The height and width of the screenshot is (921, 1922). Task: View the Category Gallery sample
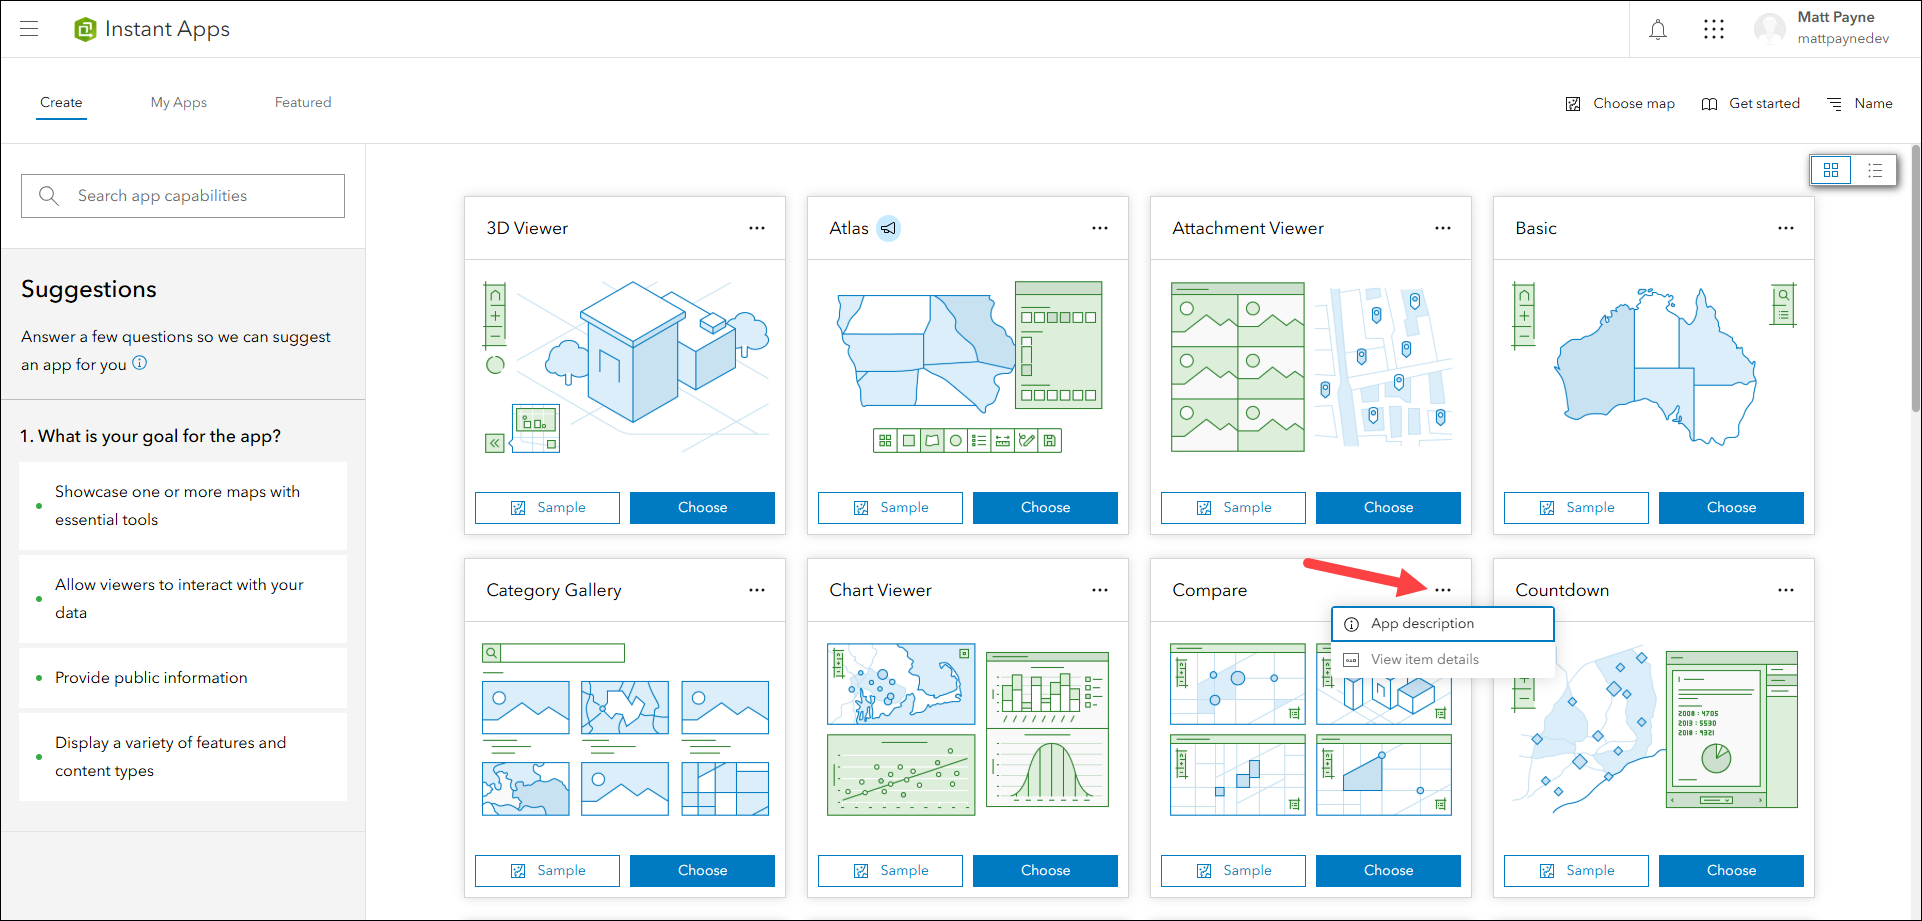[547, 871]
